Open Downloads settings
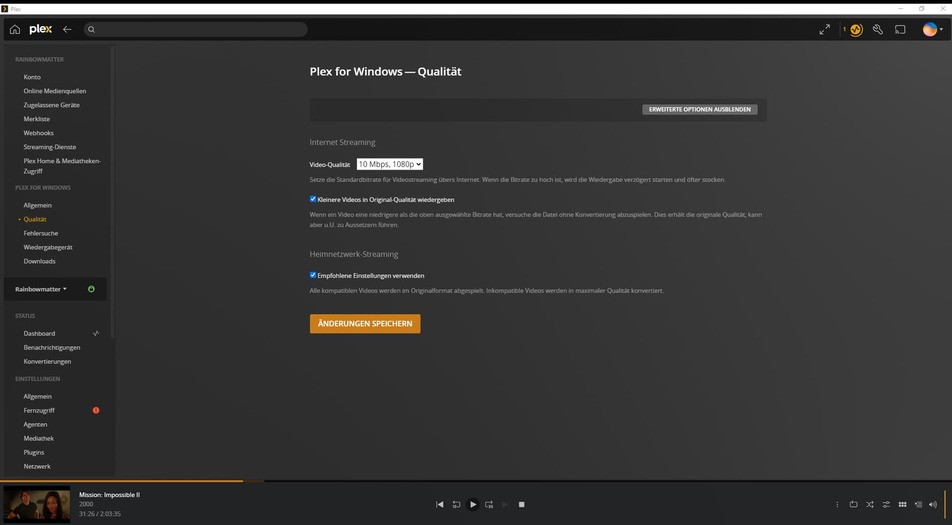This screenshot has height=525, width=952. coord(39,261)
